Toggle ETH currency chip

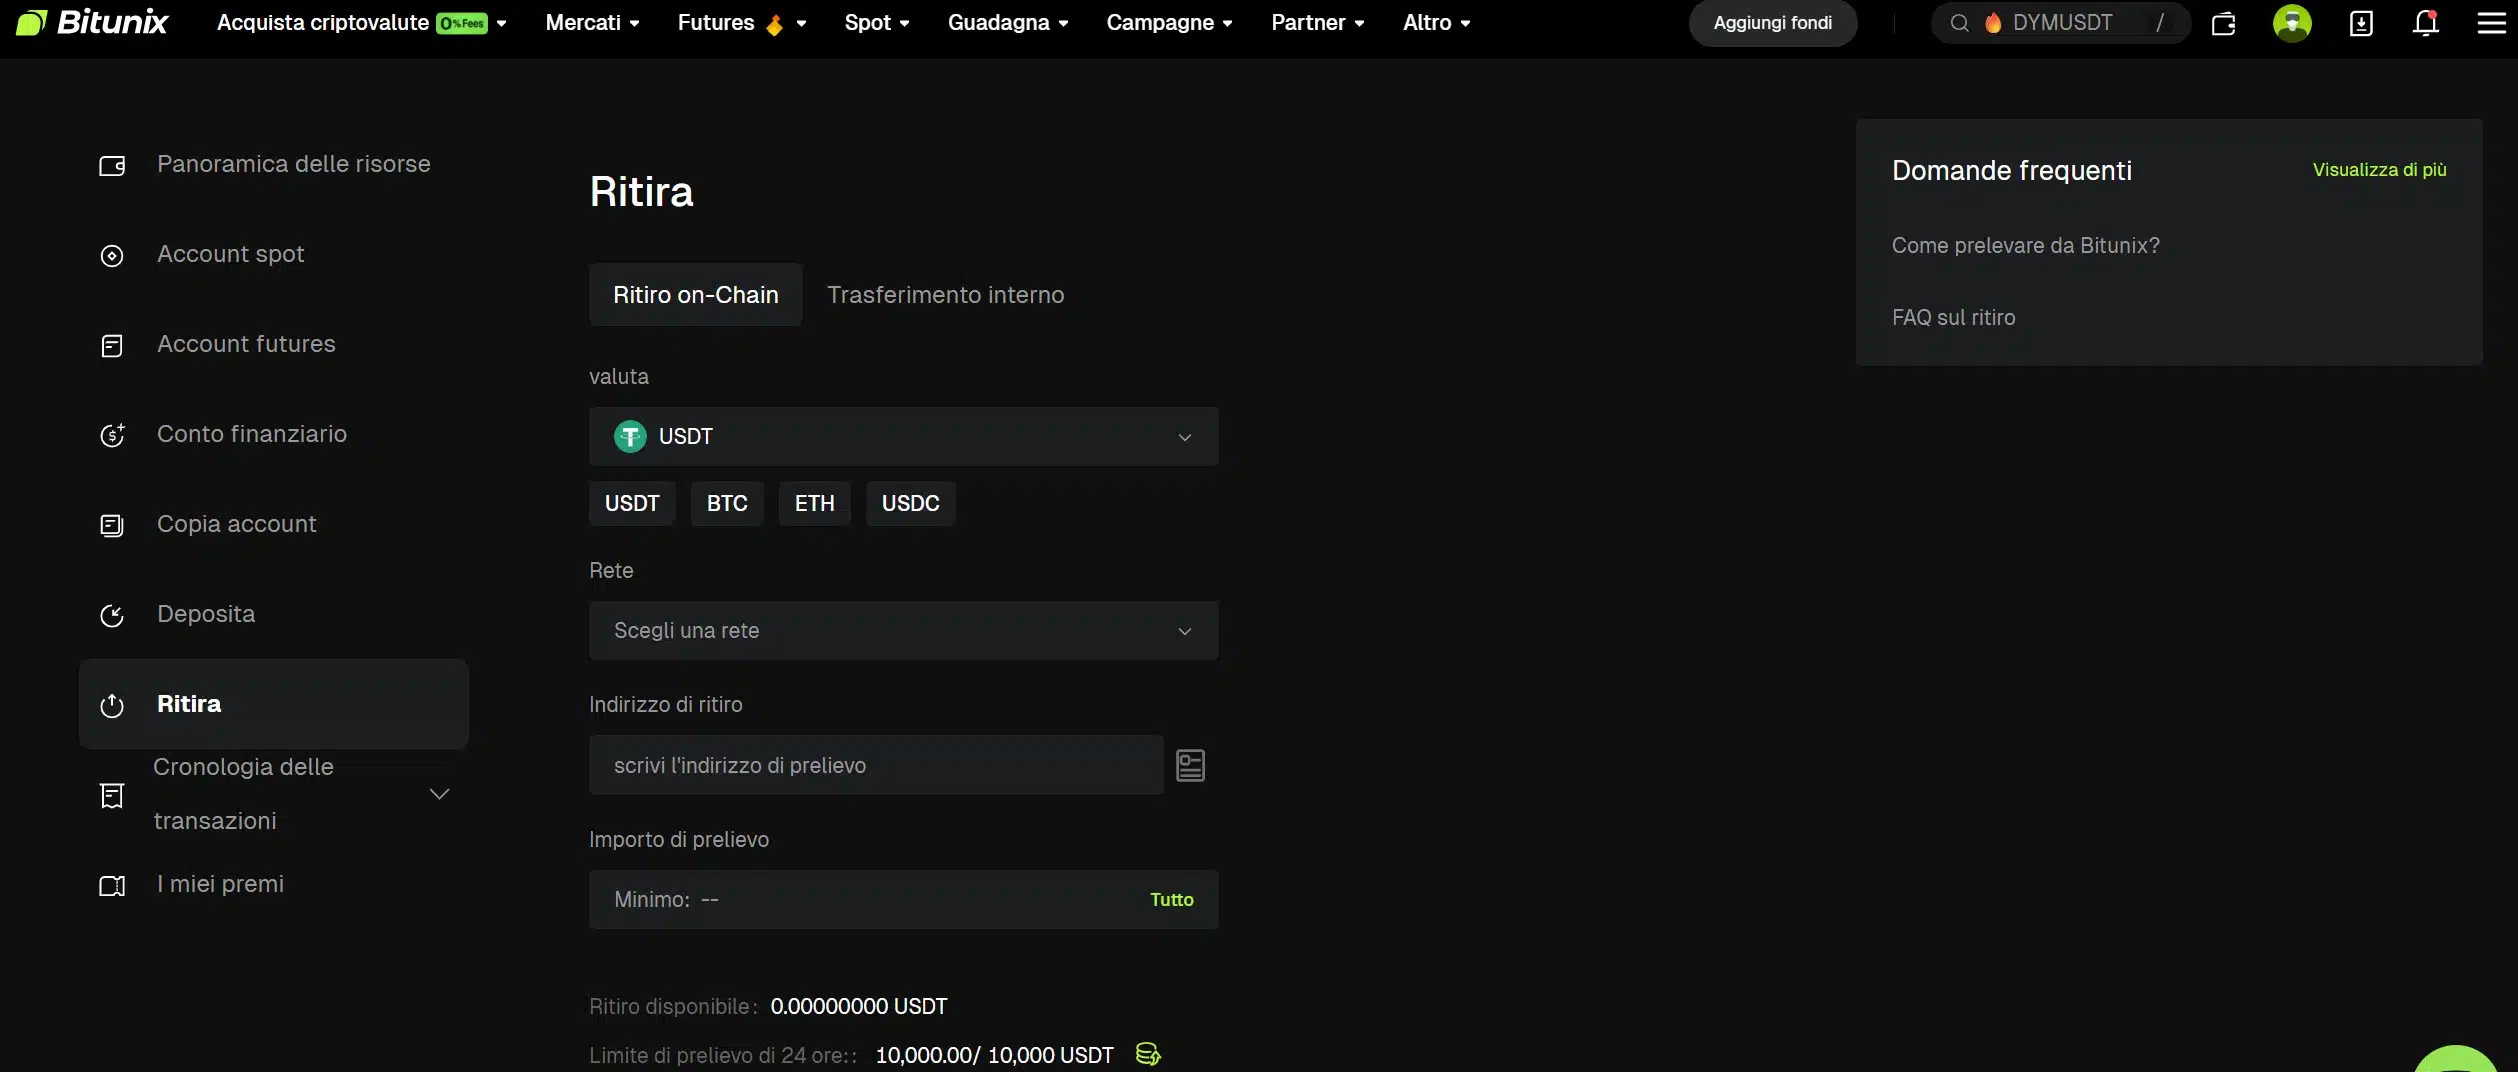(x=813, y=503)
